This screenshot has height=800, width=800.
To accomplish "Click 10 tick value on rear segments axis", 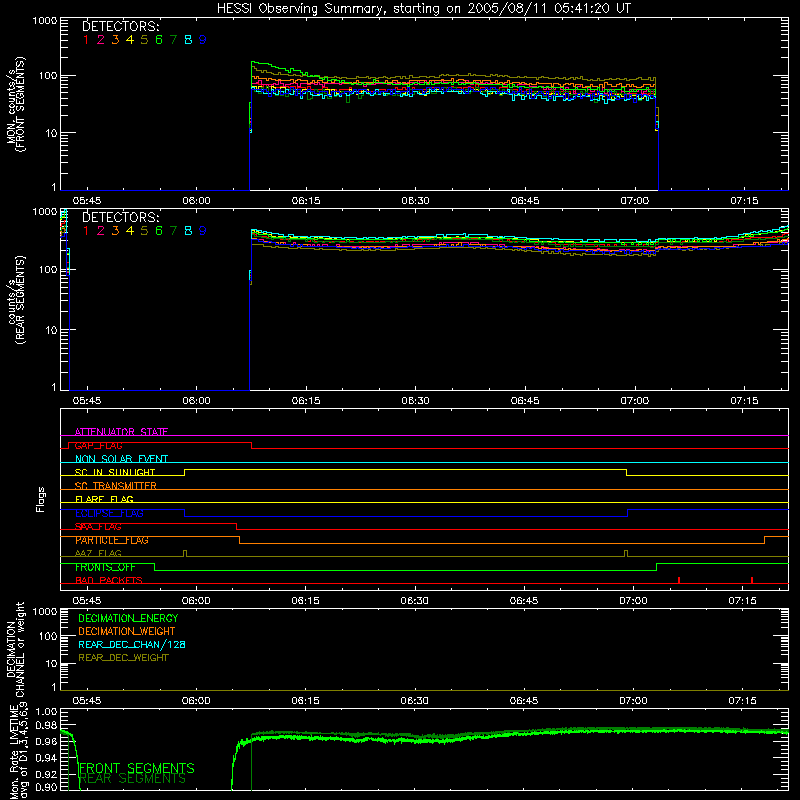I will (51, 330).
